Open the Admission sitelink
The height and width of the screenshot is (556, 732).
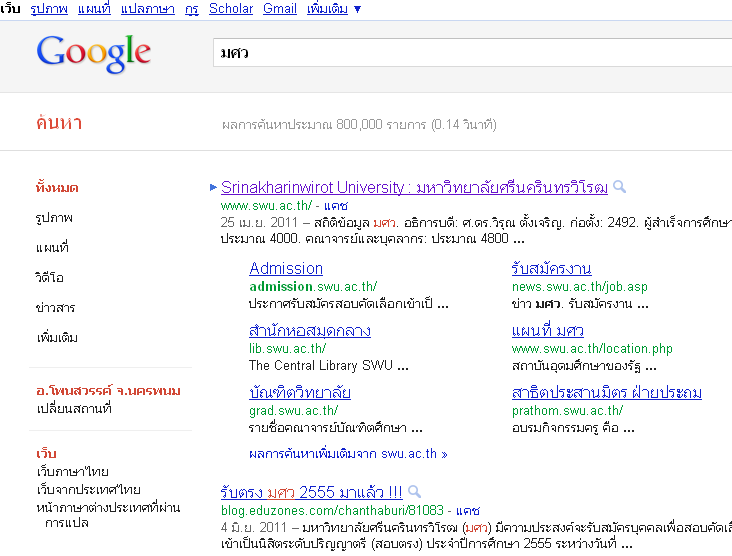(286, 268)
